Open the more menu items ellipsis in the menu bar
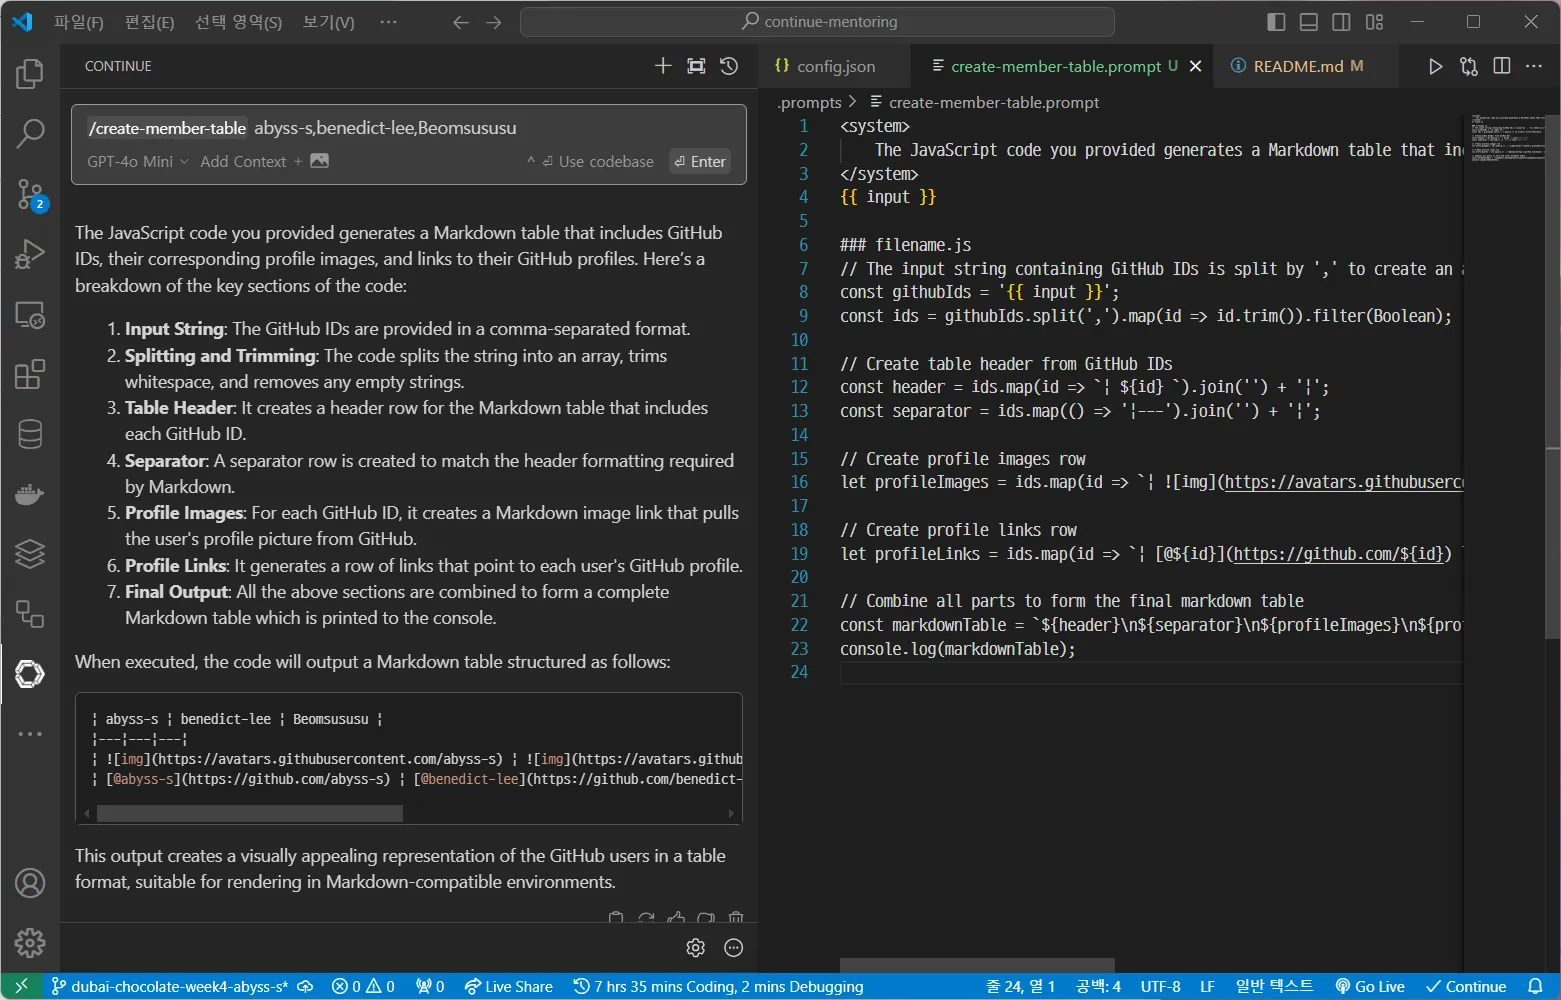 [x=389, y=22]
